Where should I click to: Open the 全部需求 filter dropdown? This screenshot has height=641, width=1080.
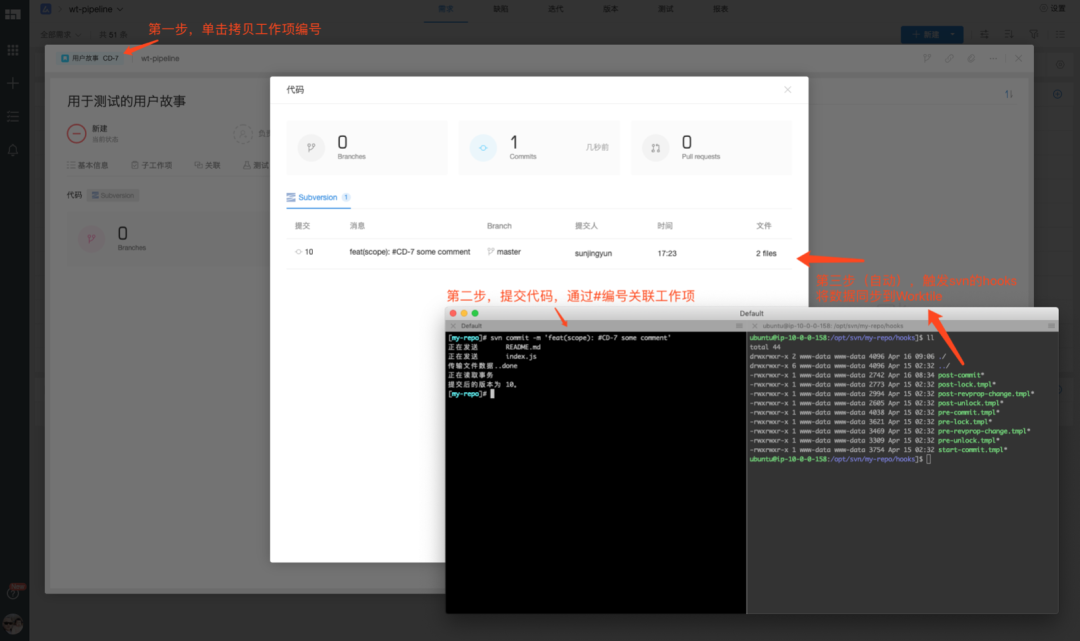(57, 33)
